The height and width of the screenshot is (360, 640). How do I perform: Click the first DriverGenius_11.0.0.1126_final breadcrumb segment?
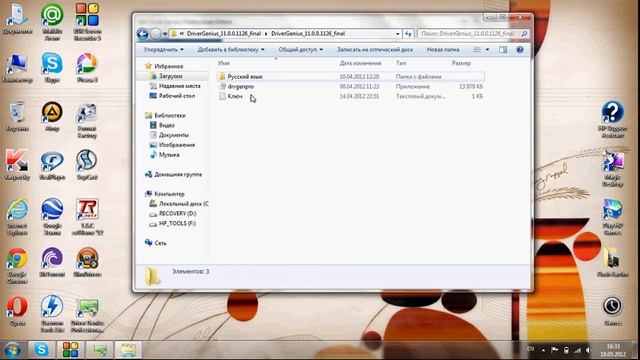(224, 34)
